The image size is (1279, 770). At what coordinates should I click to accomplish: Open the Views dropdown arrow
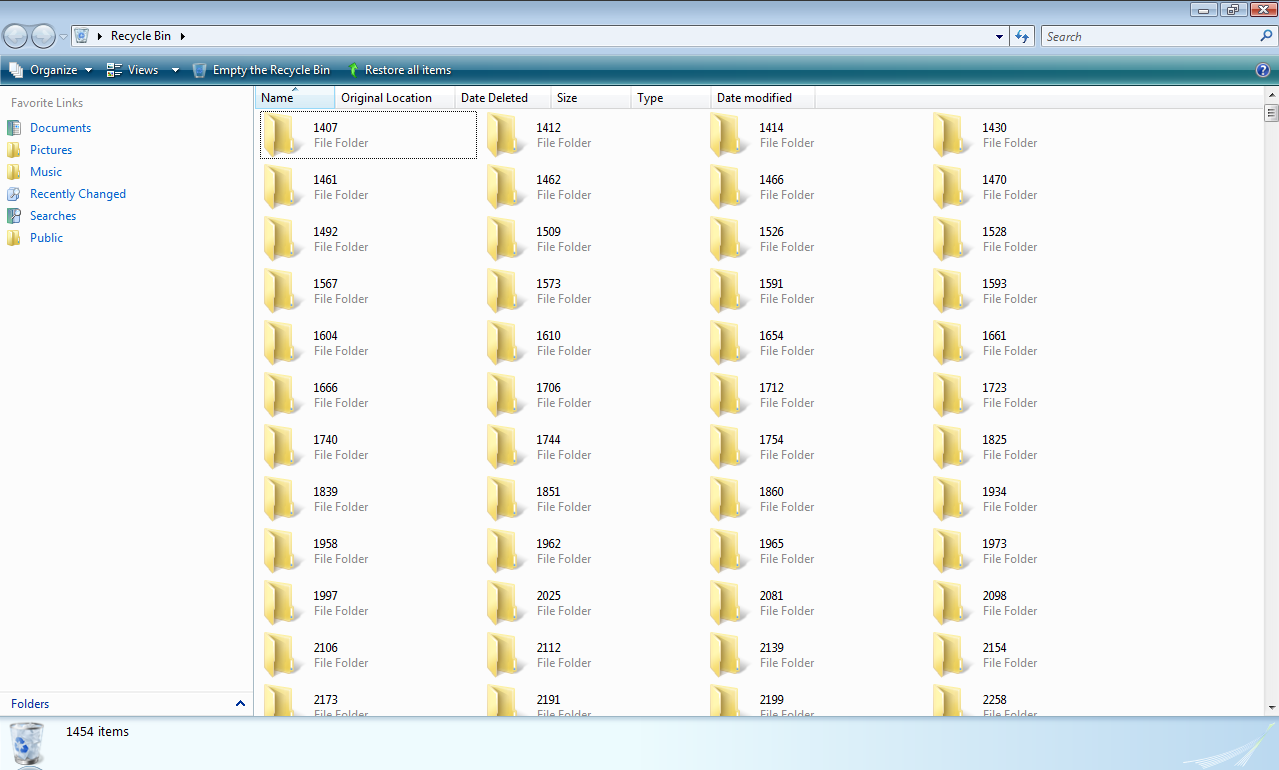pyautogui.click(x=174, y=70)
